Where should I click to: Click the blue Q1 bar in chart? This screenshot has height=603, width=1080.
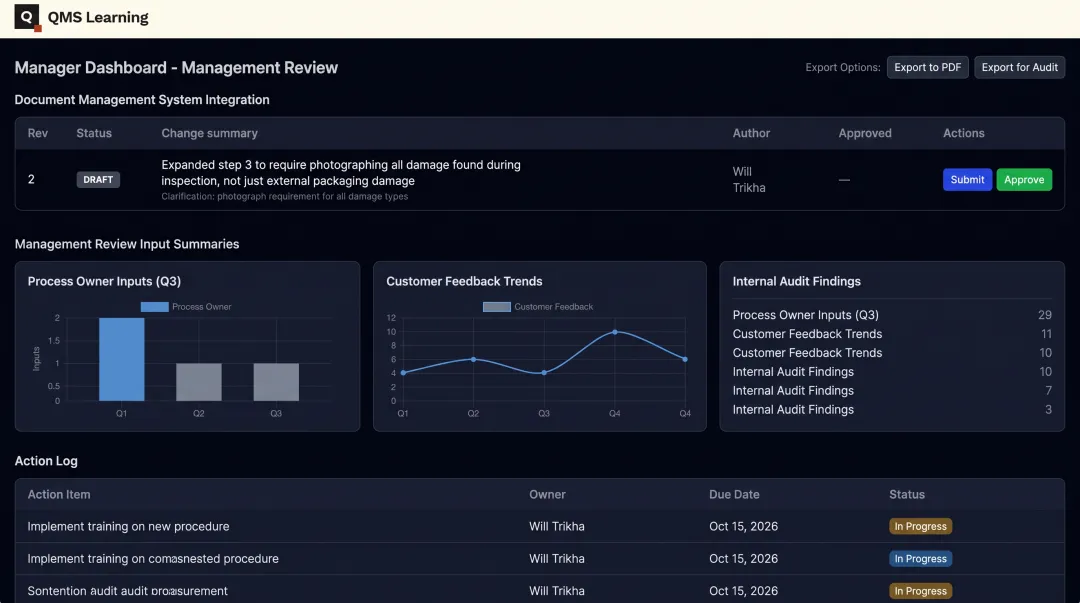click(121, 359)
